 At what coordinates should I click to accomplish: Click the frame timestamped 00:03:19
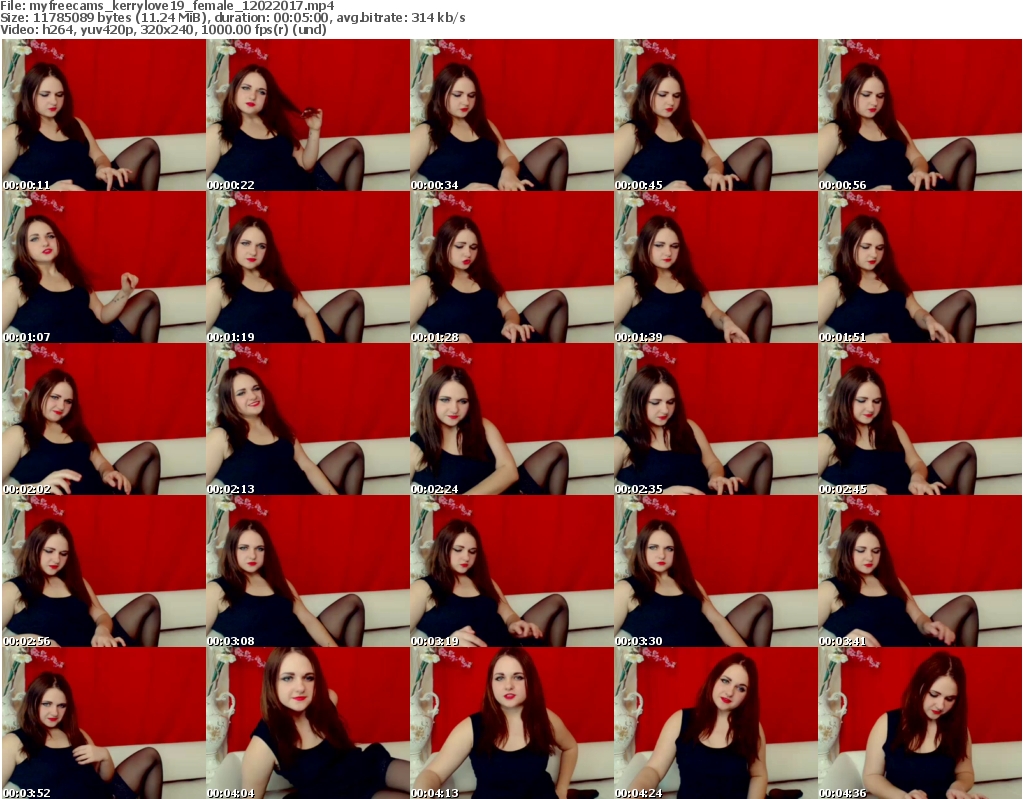[x=511, y=572]
